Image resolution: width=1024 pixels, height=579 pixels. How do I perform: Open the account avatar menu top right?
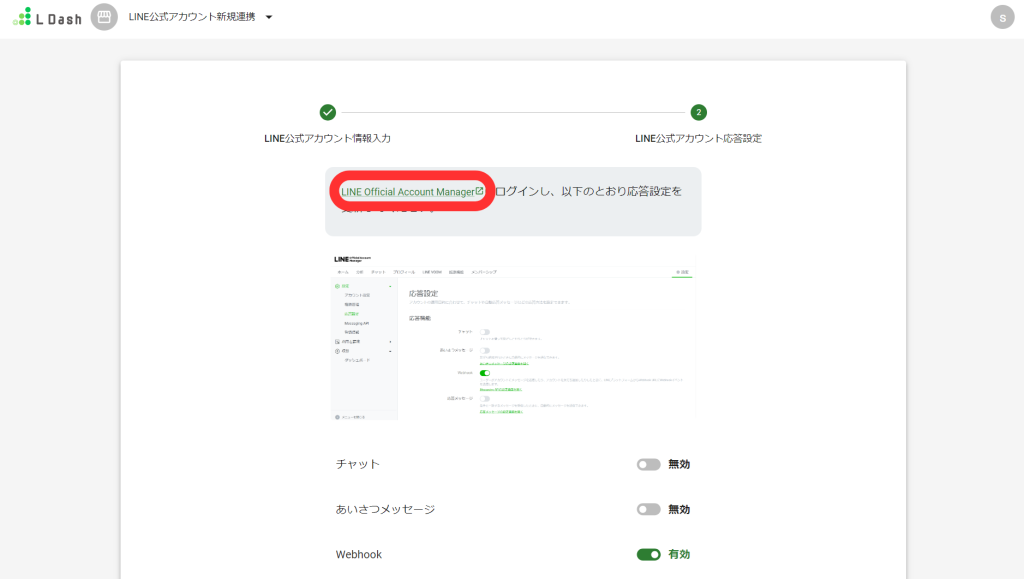pos(1001,17)
